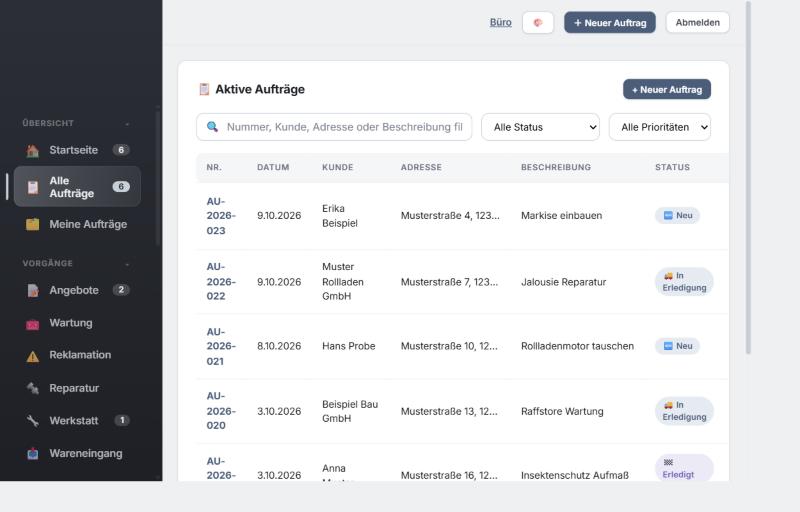Open Wartung in sidebar
The width and height of the screenshot is (800, 512).
[x=78, y=323]
